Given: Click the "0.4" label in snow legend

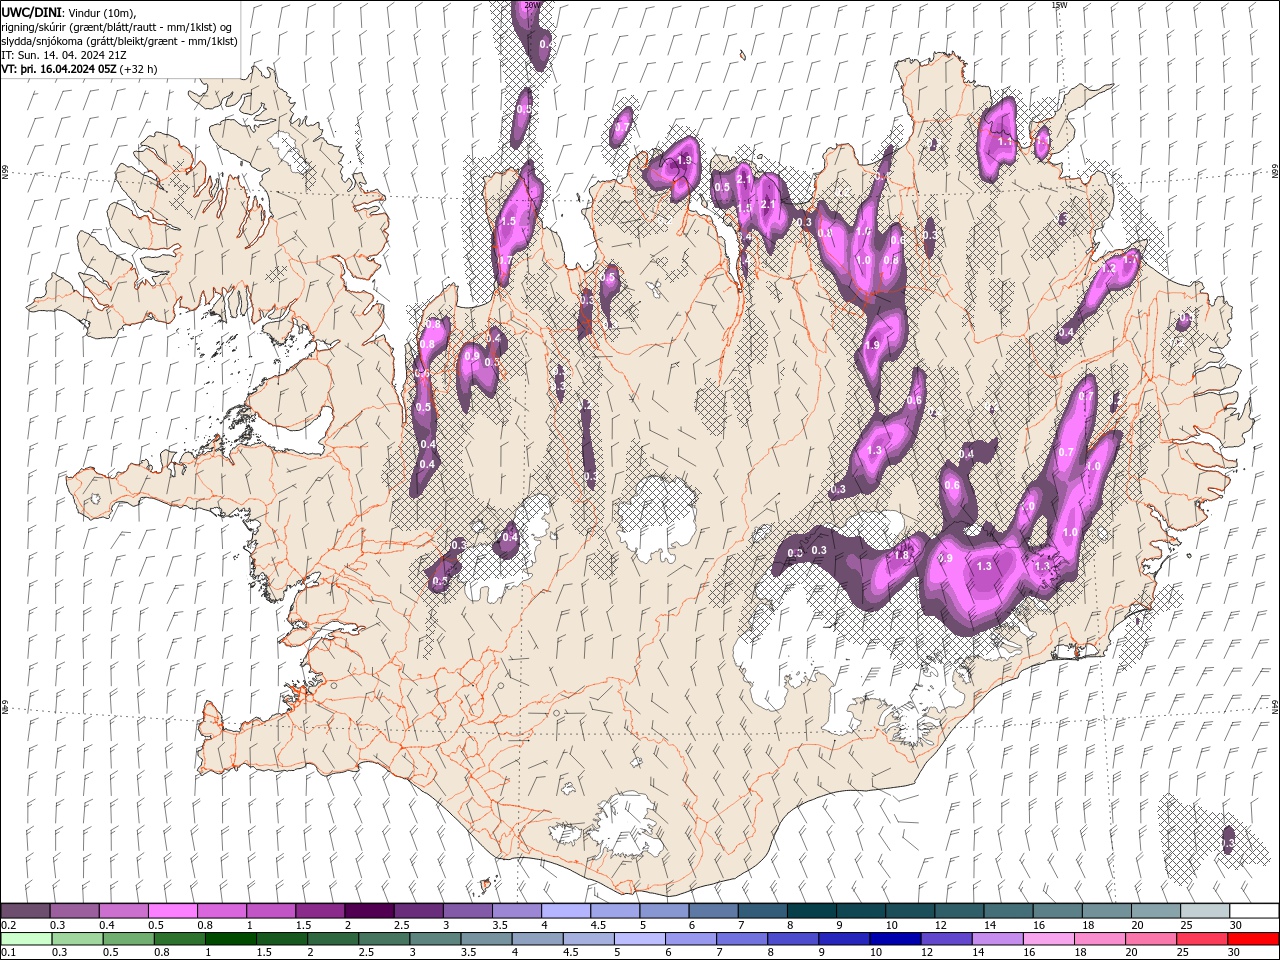Looking at the screenshot, I should pyautogui.click(x=106, y=926).
